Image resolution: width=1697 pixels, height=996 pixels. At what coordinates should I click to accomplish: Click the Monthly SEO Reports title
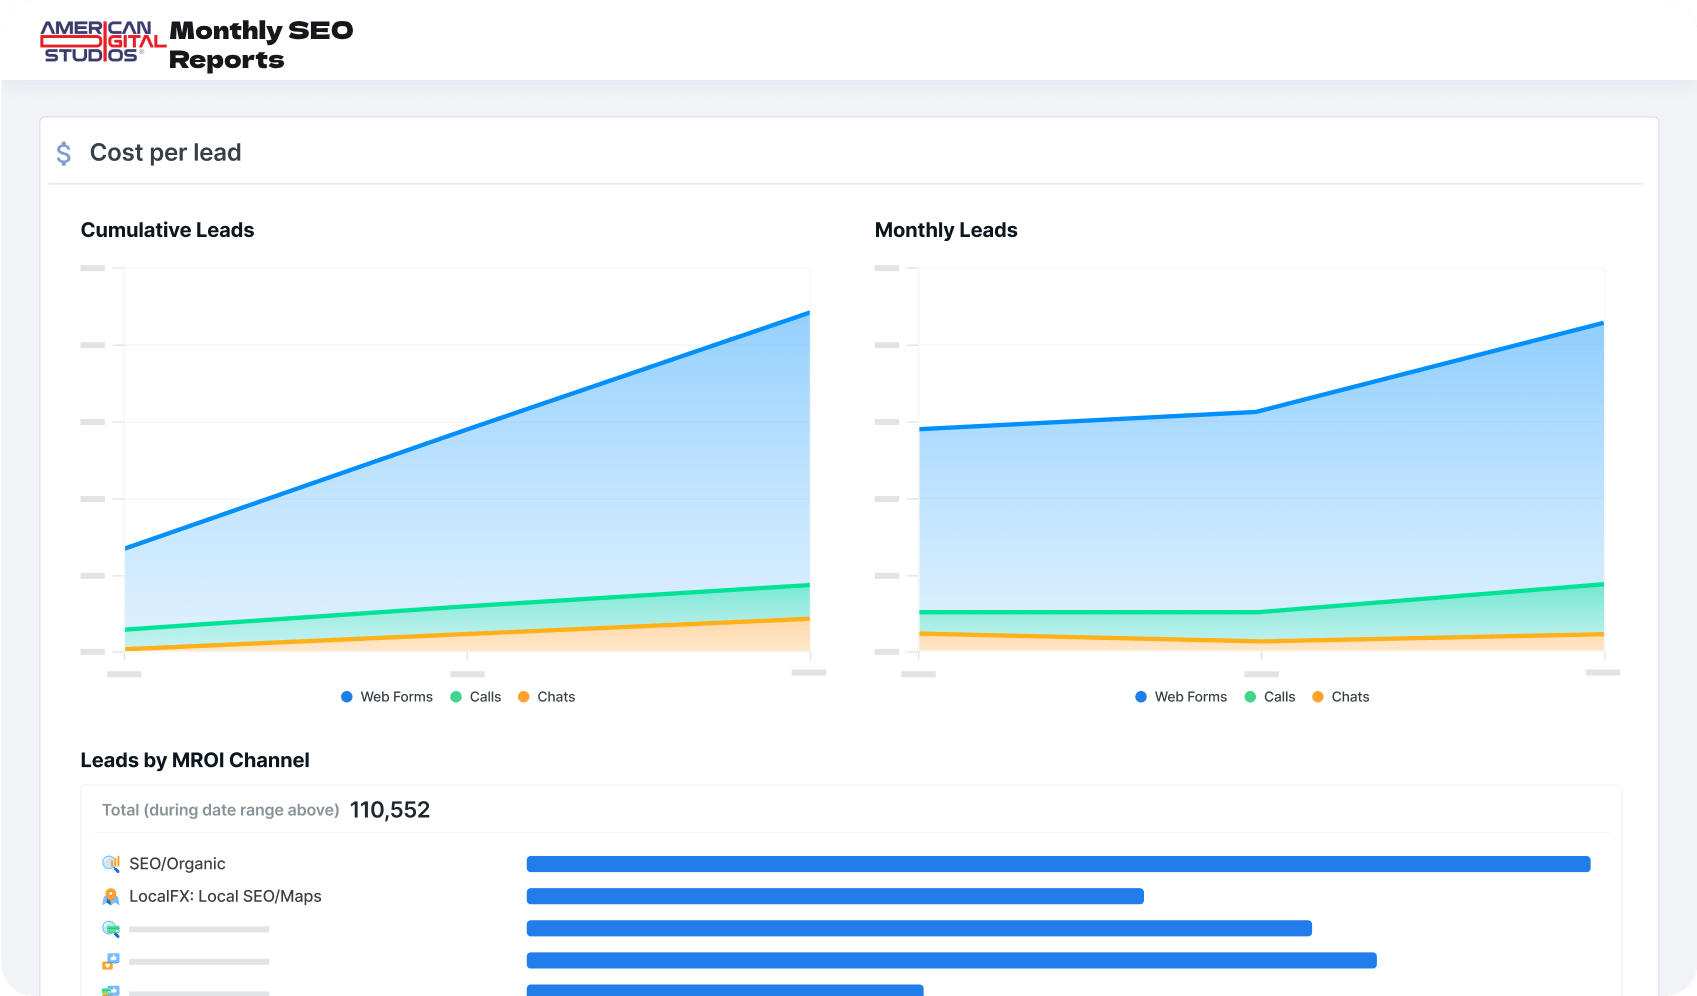point(261,45)
